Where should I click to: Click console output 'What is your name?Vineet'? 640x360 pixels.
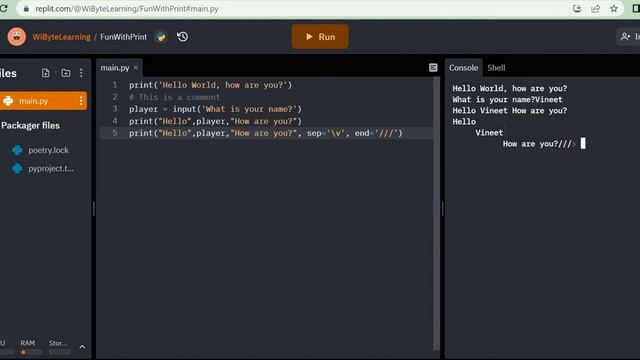pos(507,100)
